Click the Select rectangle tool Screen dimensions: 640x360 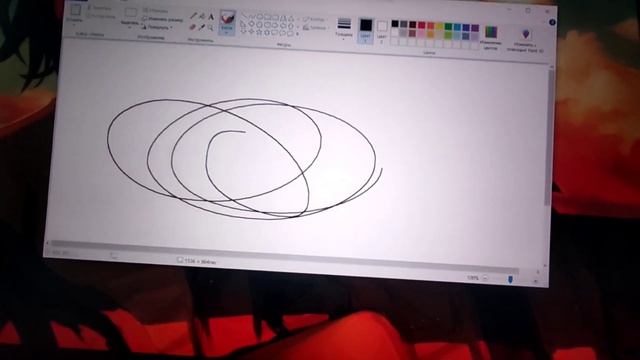point(131,13)
